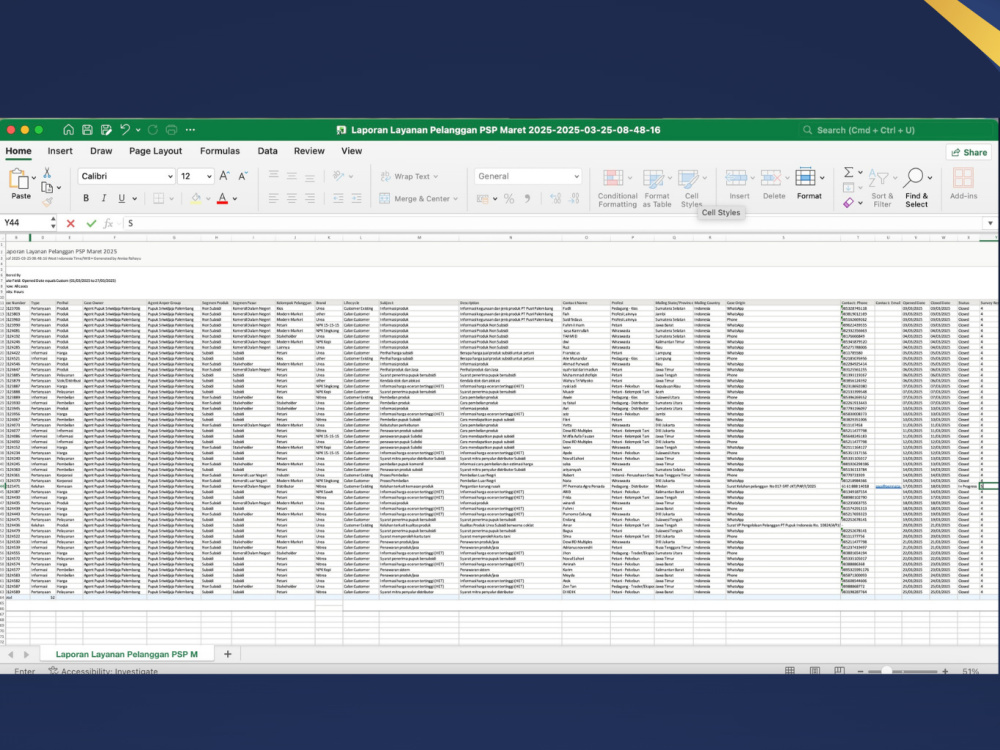Click the Clear eraser icon

click(848, 203)
